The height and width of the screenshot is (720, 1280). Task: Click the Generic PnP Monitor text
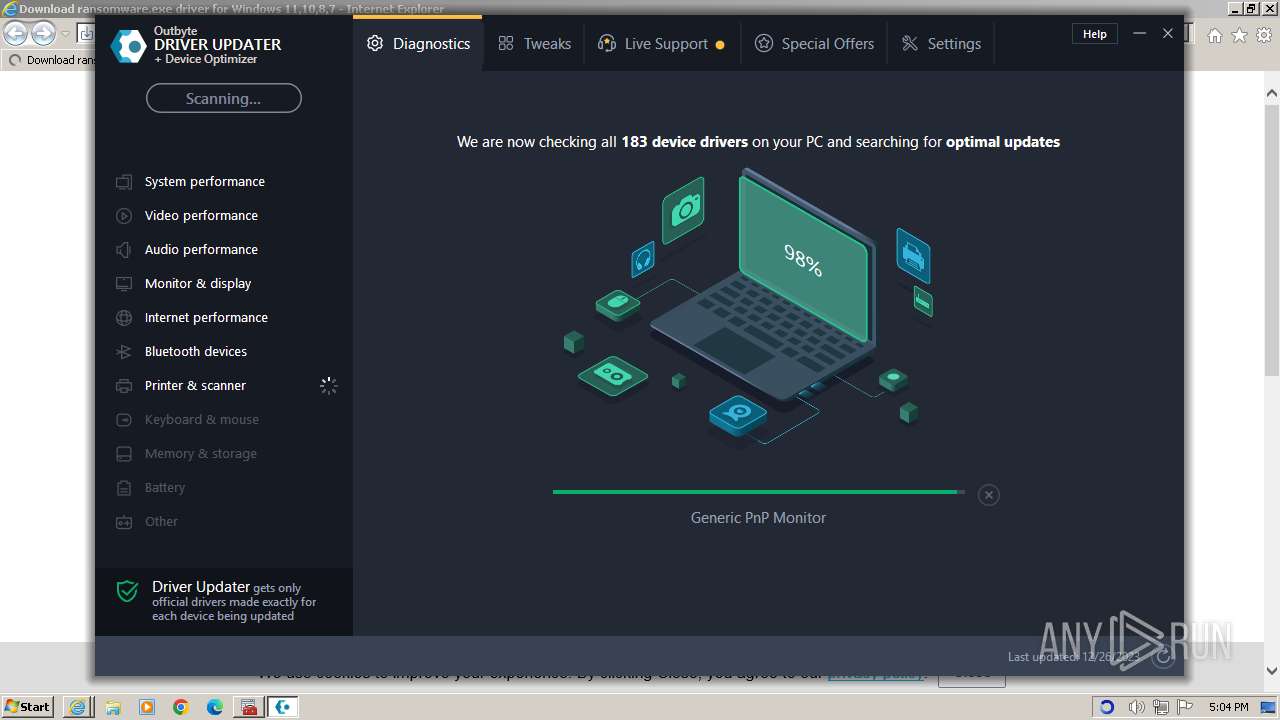pyautogui.click(x=758, y=518)
